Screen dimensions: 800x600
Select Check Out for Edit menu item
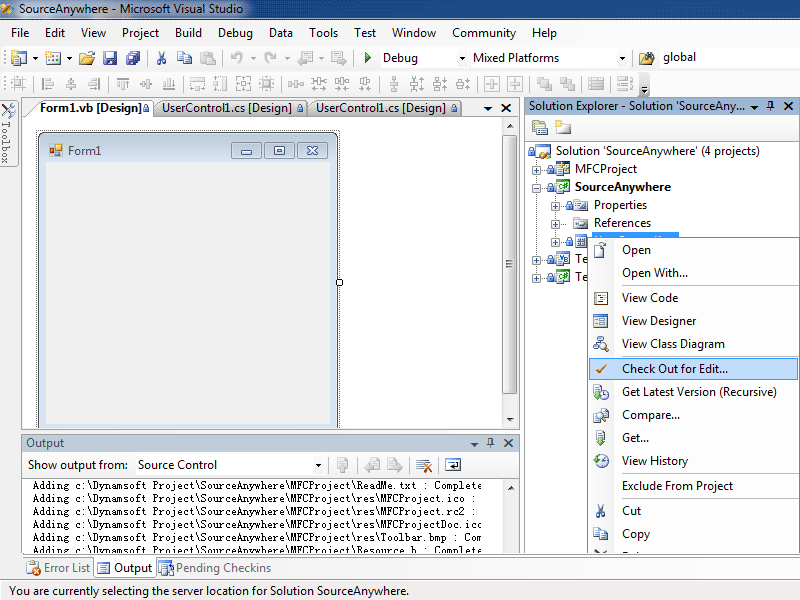675,369
